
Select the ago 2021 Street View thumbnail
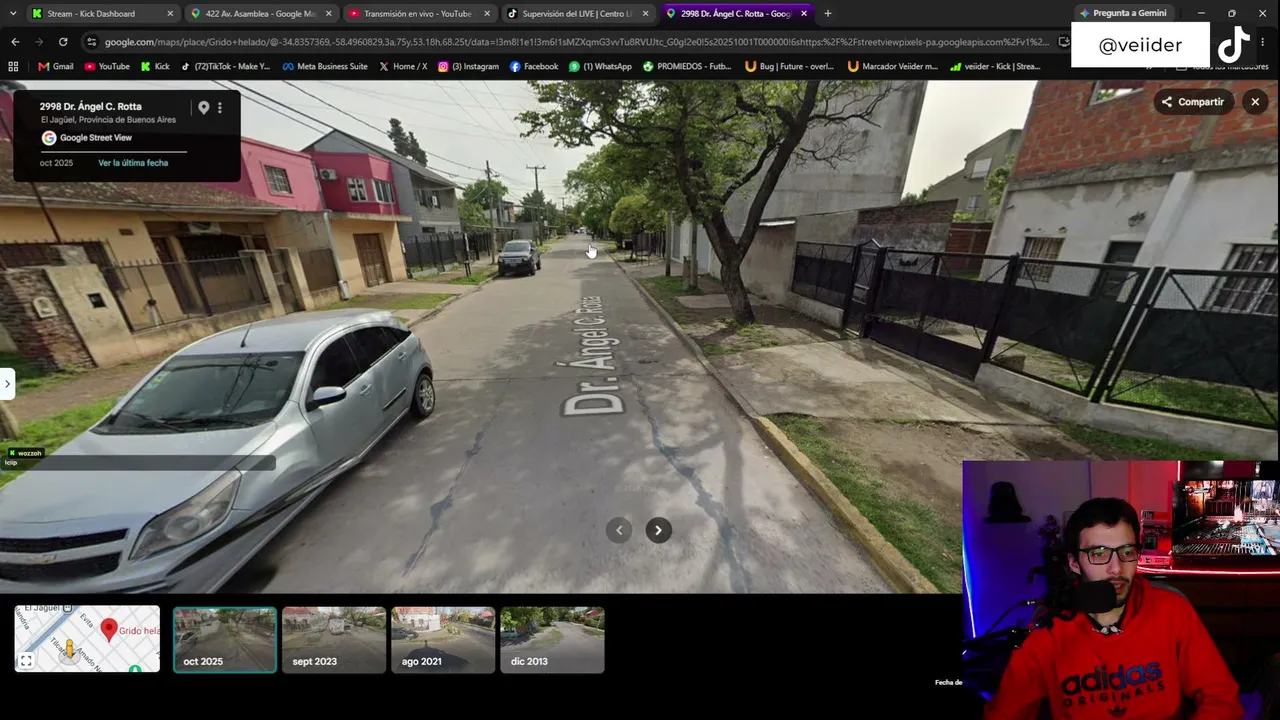[x=443, y=640]
